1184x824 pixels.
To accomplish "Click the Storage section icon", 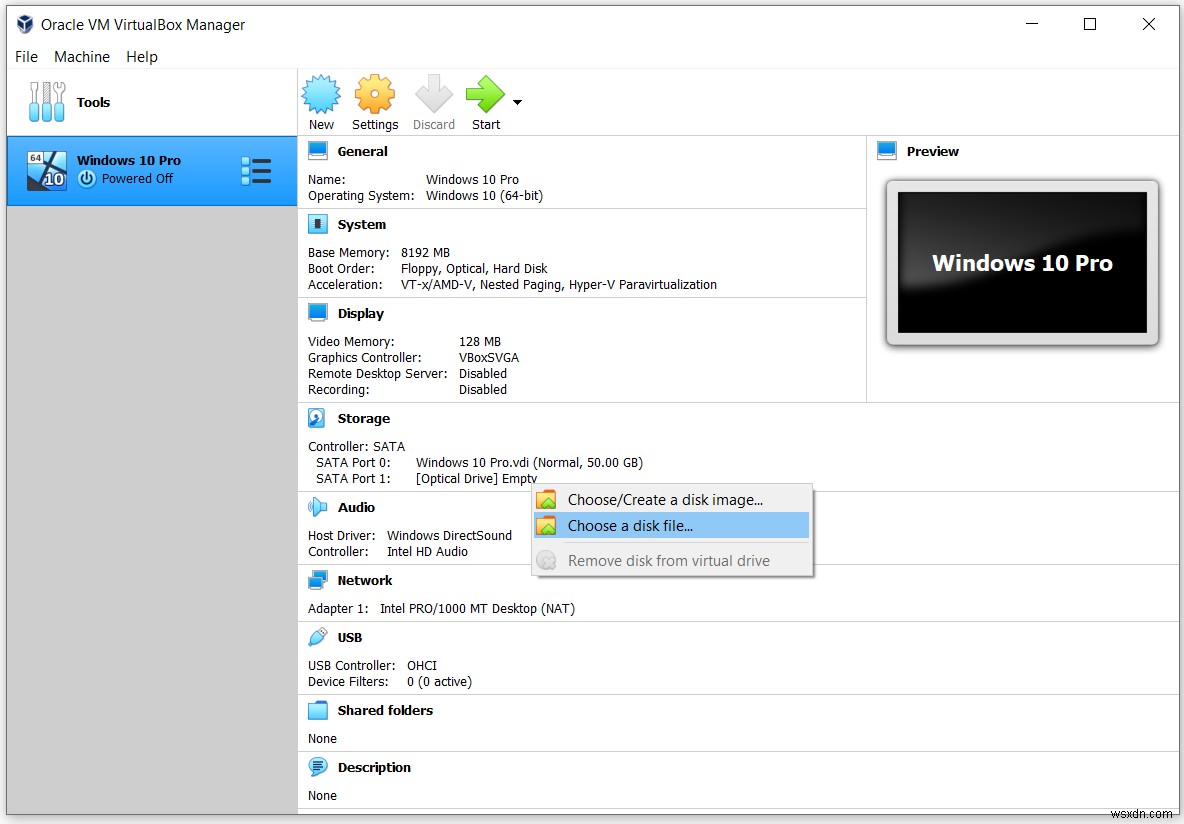I will click(x=317, y=417).
